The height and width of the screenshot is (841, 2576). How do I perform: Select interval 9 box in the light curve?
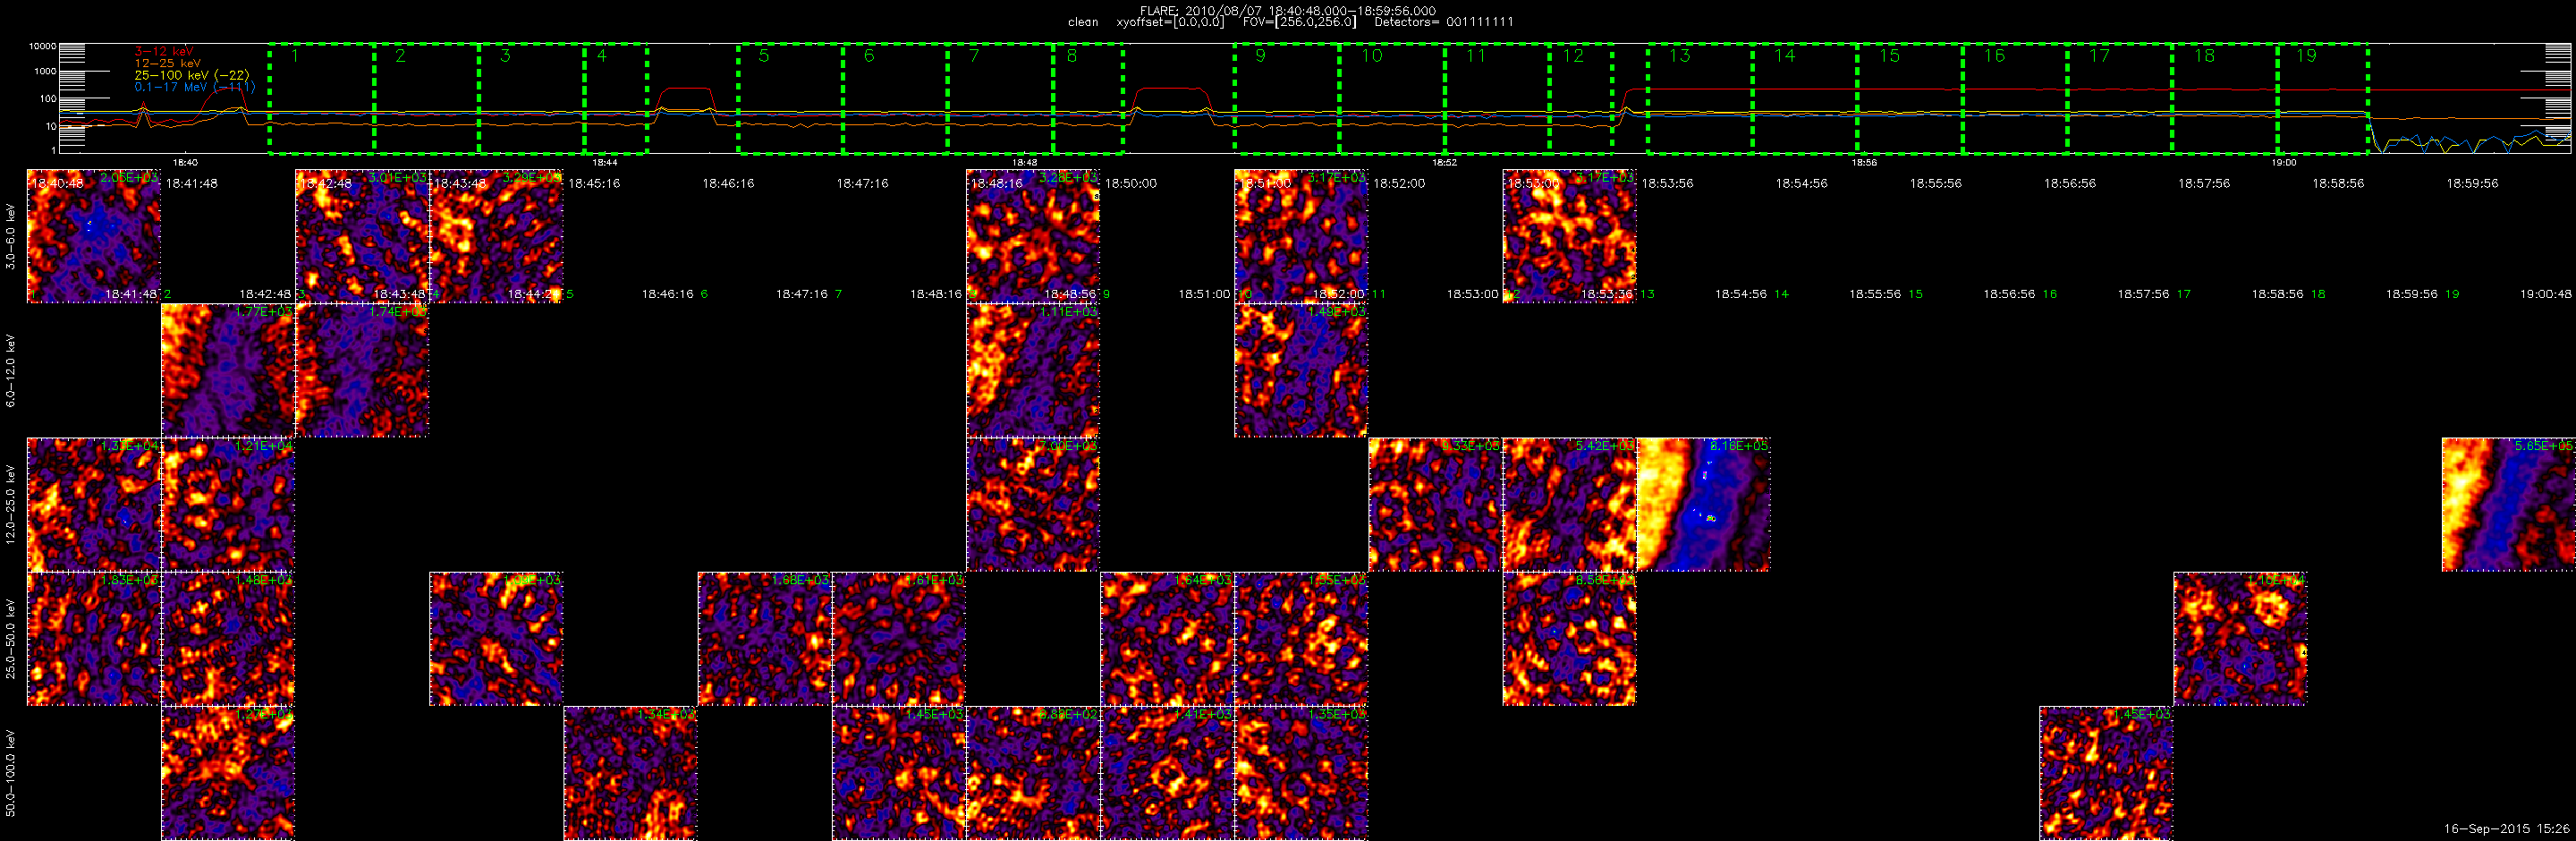1287,98
